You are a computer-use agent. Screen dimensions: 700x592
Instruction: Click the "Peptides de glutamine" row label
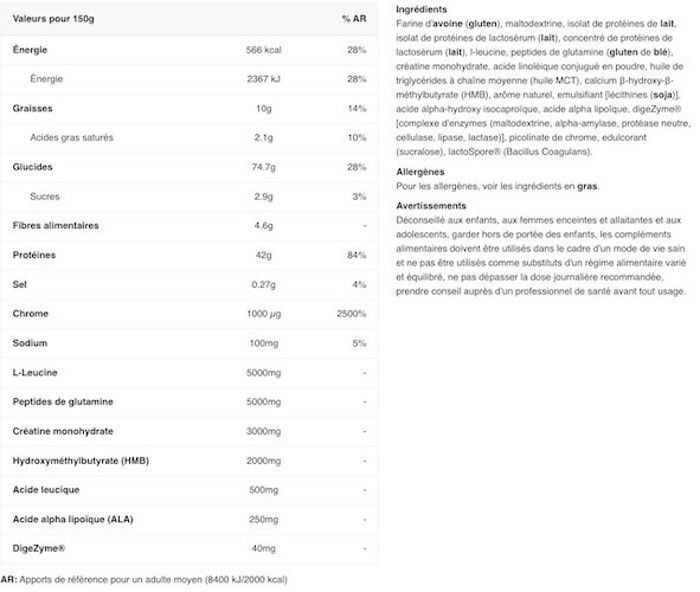tap(62, 402)
